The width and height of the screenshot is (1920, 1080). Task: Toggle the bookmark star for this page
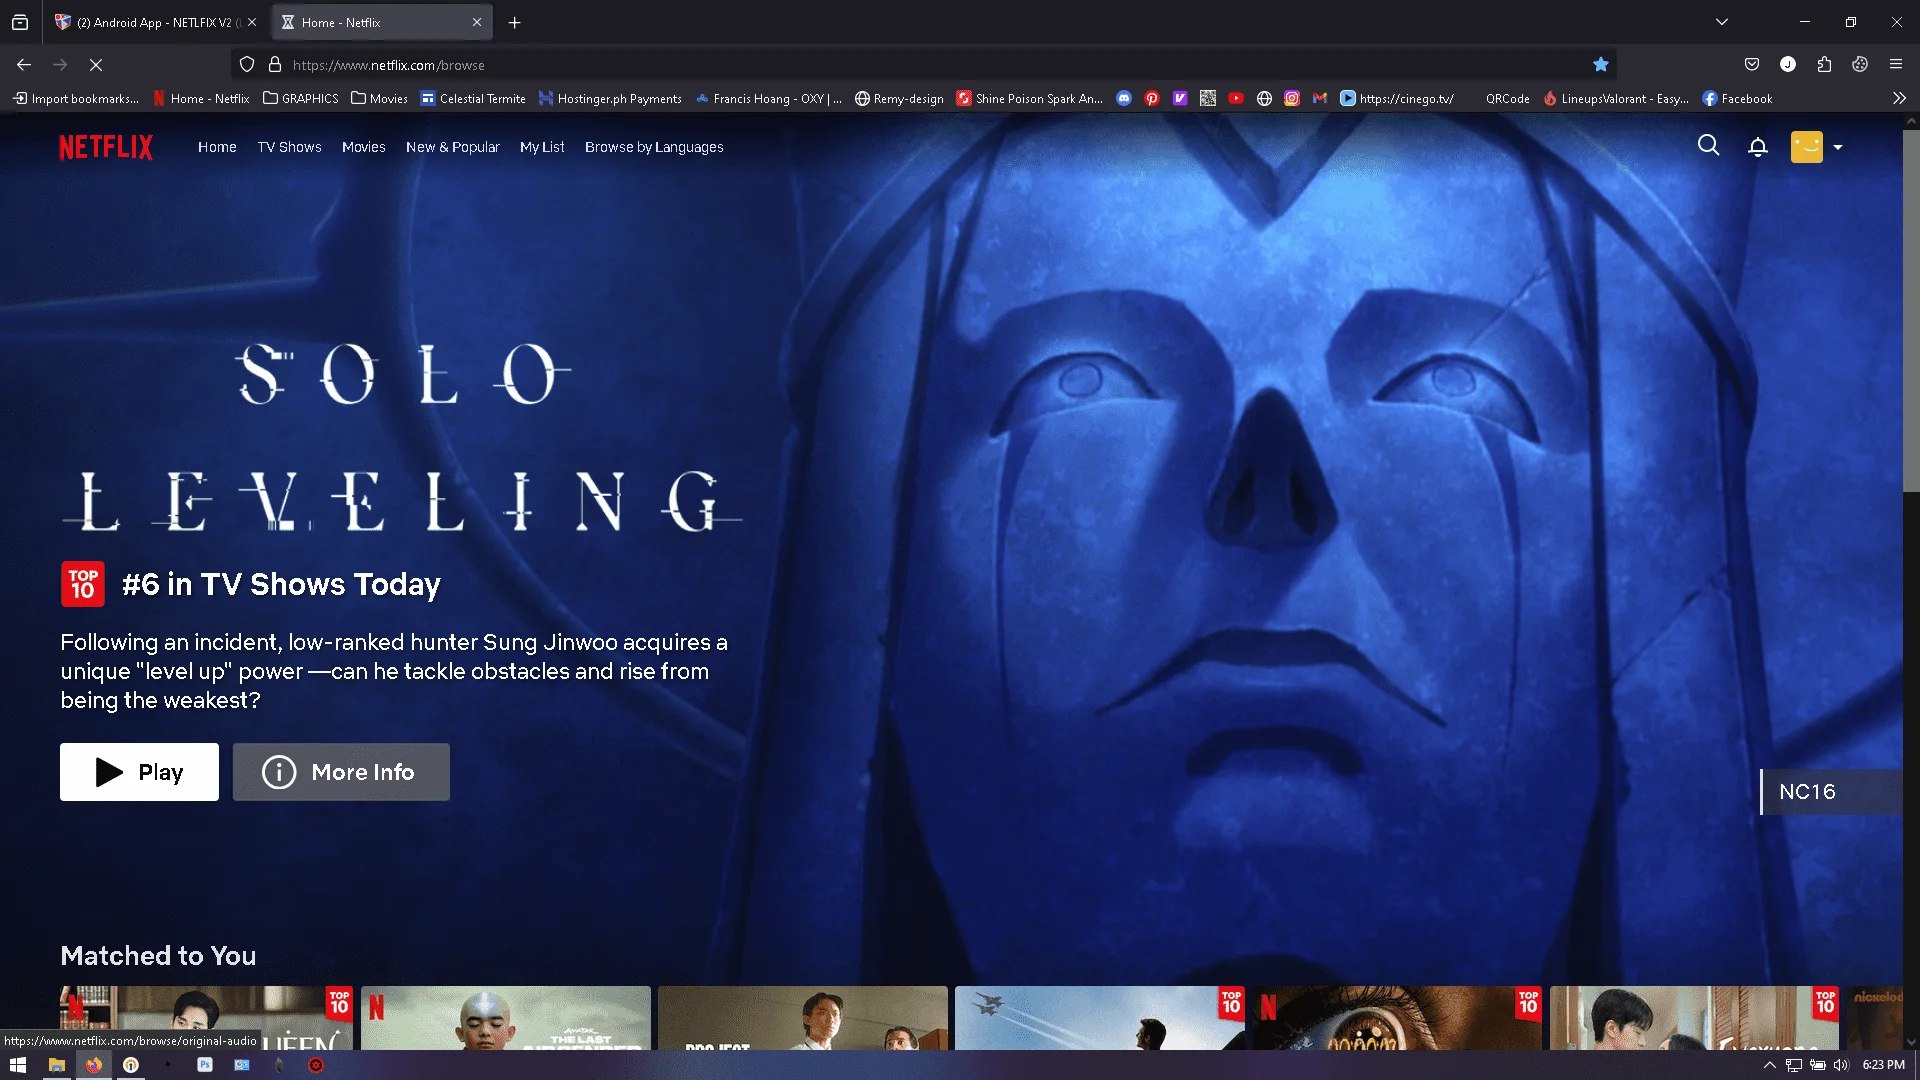click(x=1601, y=65)
